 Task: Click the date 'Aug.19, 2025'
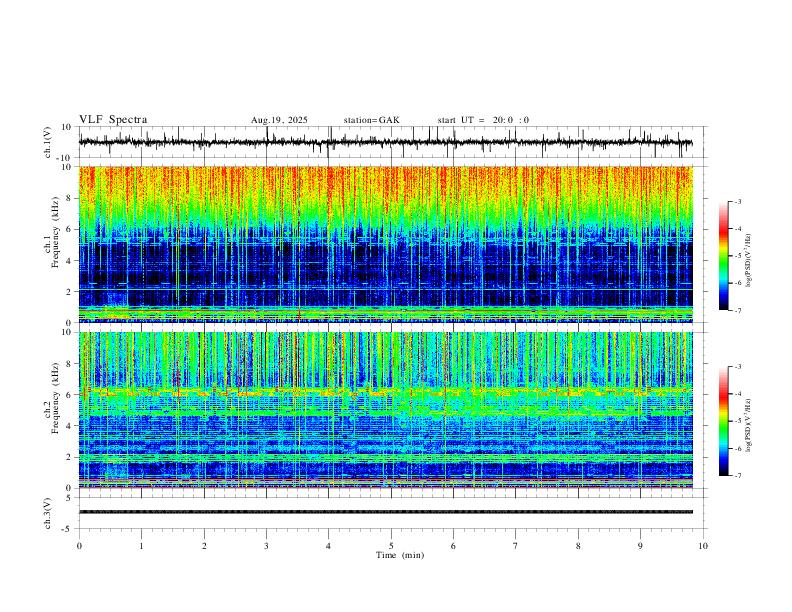tap(279, 120)
